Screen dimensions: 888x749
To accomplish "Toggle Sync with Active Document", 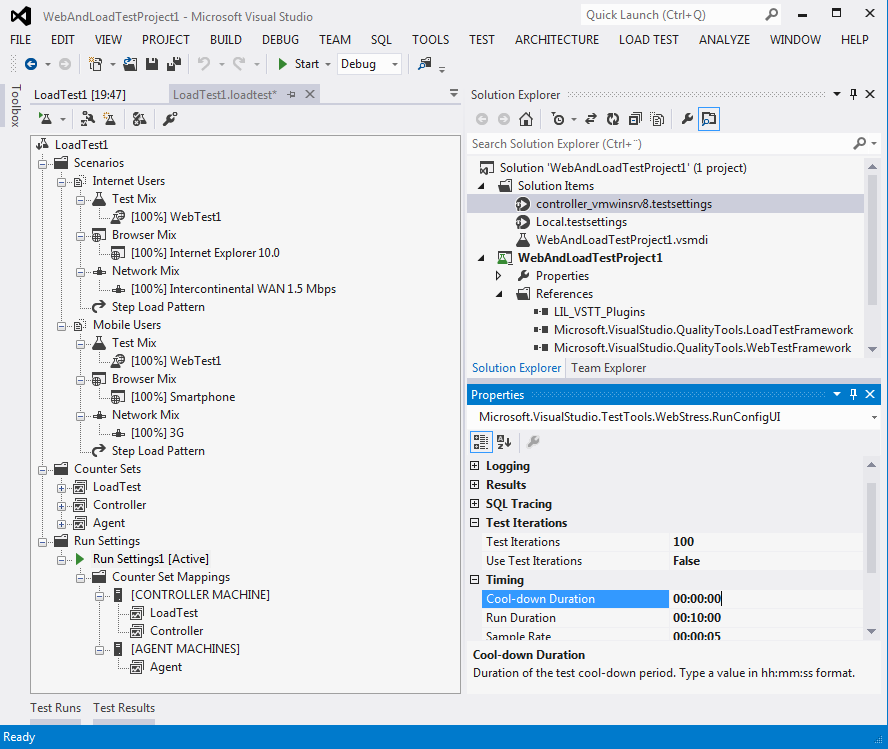I will (x=591, y=119).
